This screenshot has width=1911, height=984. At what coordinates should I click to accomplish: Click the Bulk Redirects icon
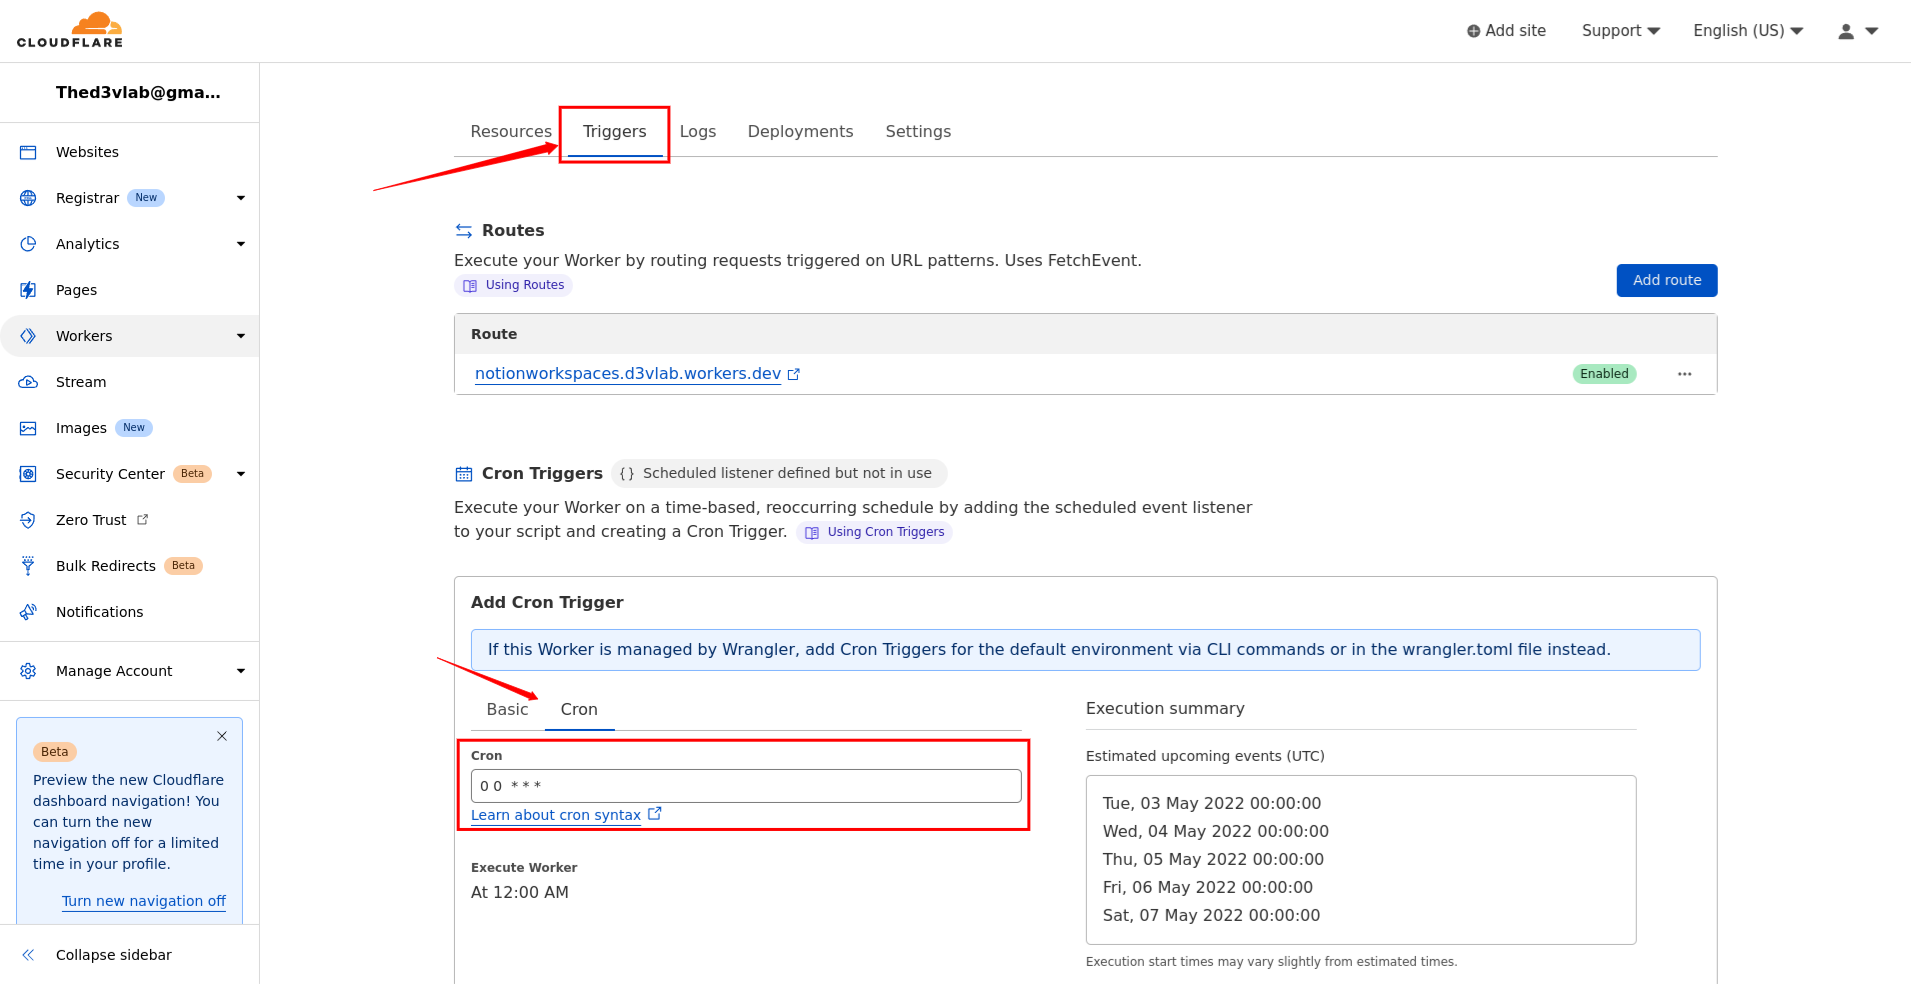(x=28, y=566)
